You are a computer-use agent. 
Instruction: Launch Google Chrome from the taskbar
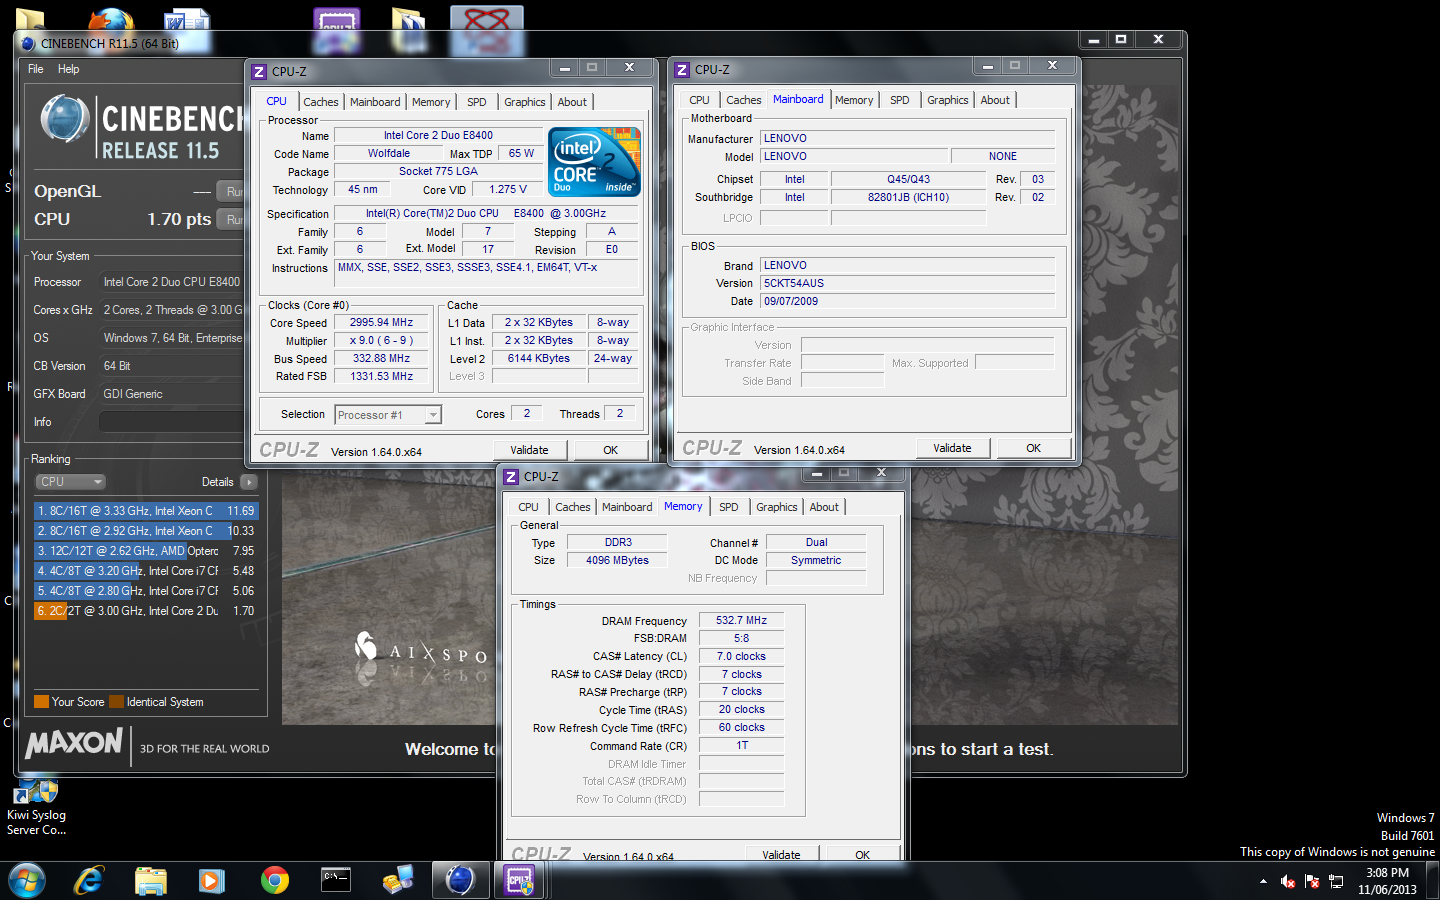point(274,880)
